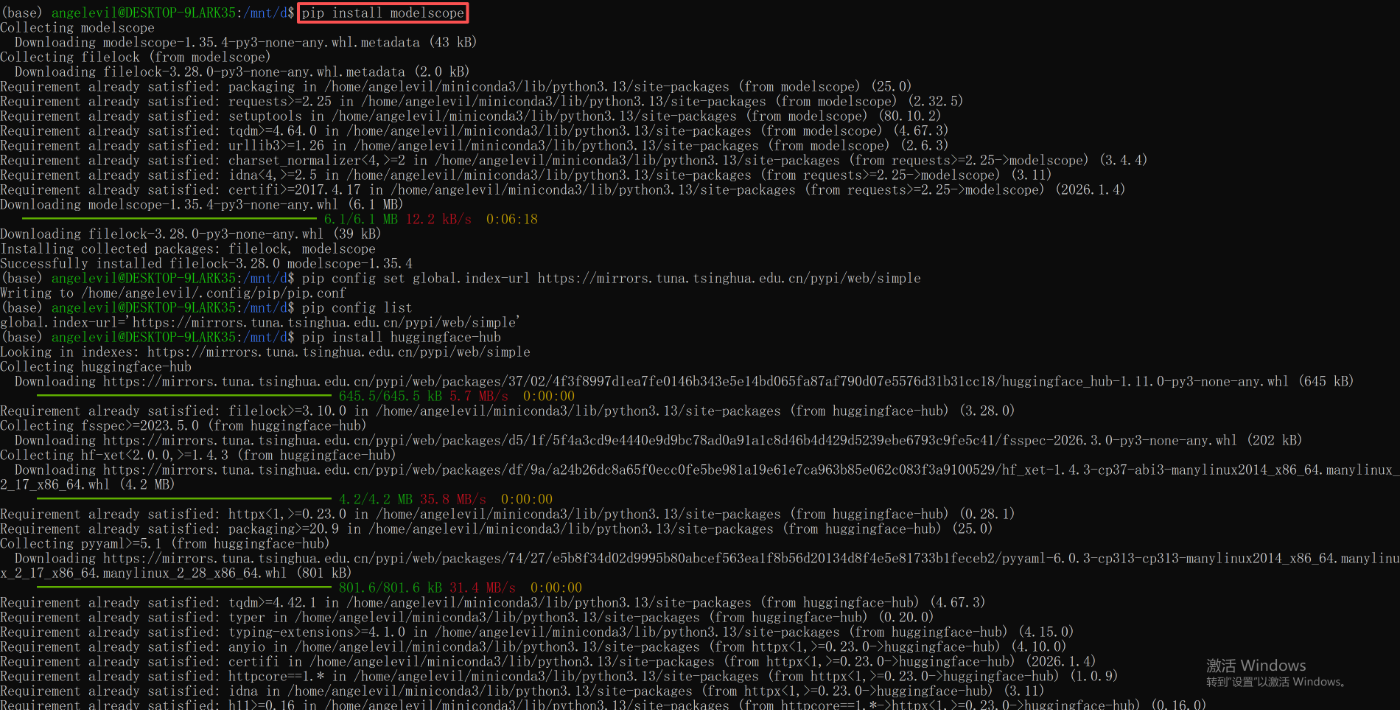The height and width of the screenshot is (710, 1400).
Task: Click the '801.6/801.6 kB' progress amount
Action: (x=390, y=587)
